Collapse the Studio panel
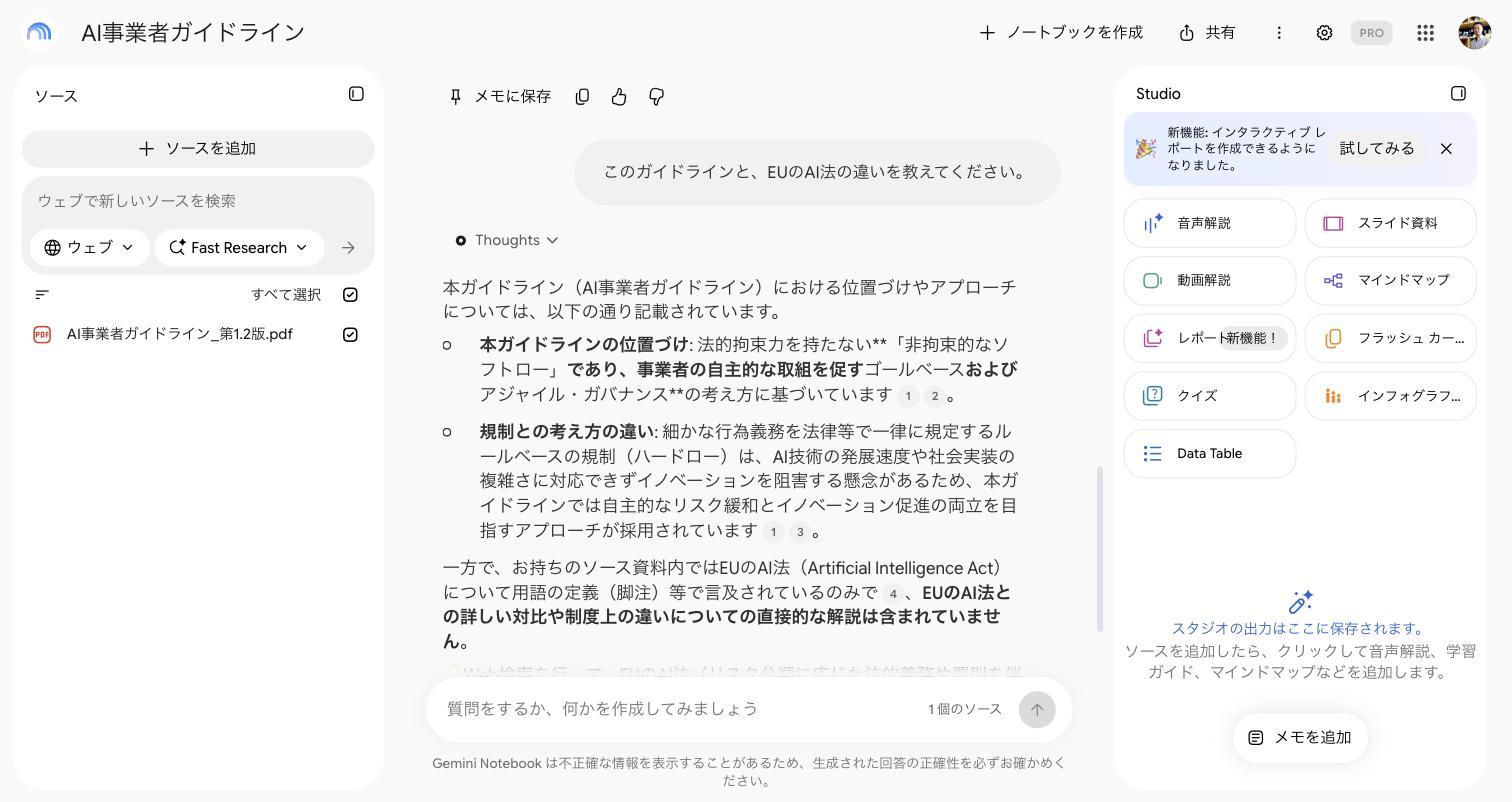This screenshot has width=1512, height=802. (x=1458, y=93)
